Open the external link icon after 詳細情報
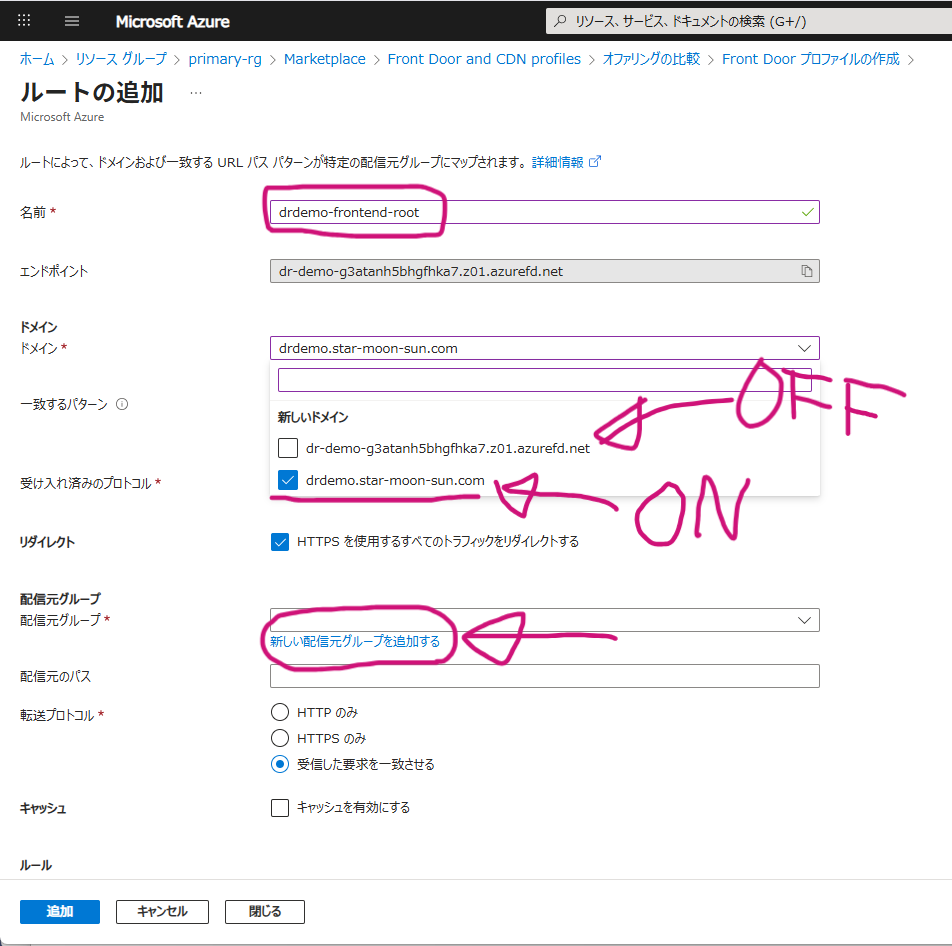The image size is (952, 946). 595,162
